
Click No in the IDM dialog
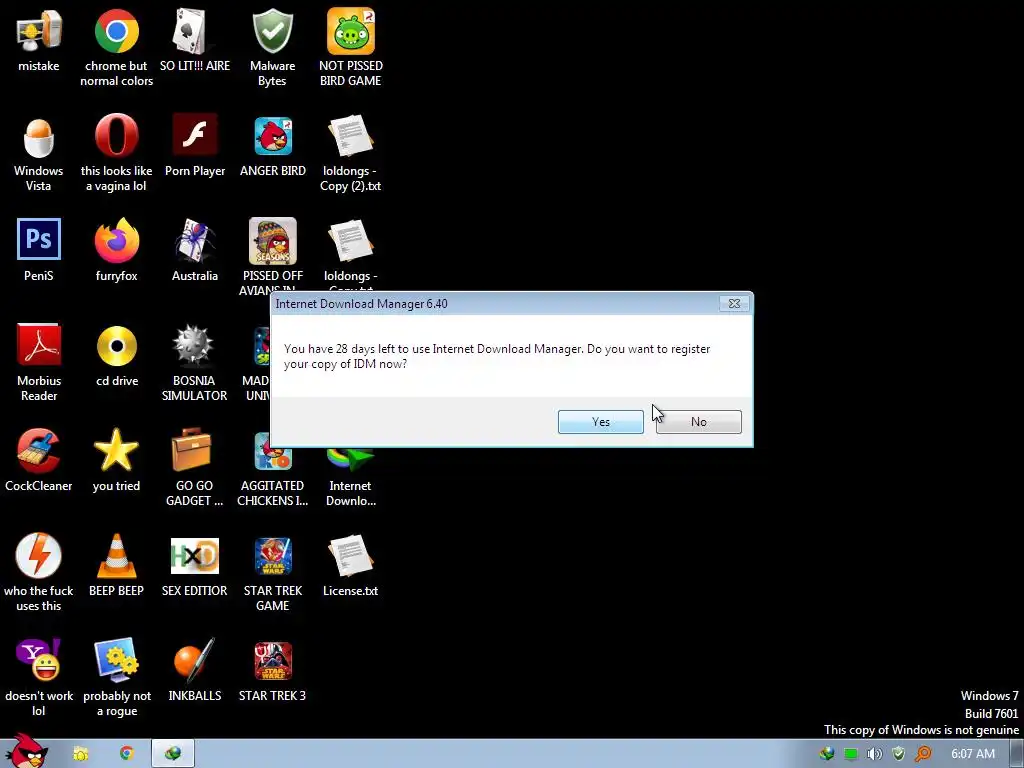coord(698,422)
